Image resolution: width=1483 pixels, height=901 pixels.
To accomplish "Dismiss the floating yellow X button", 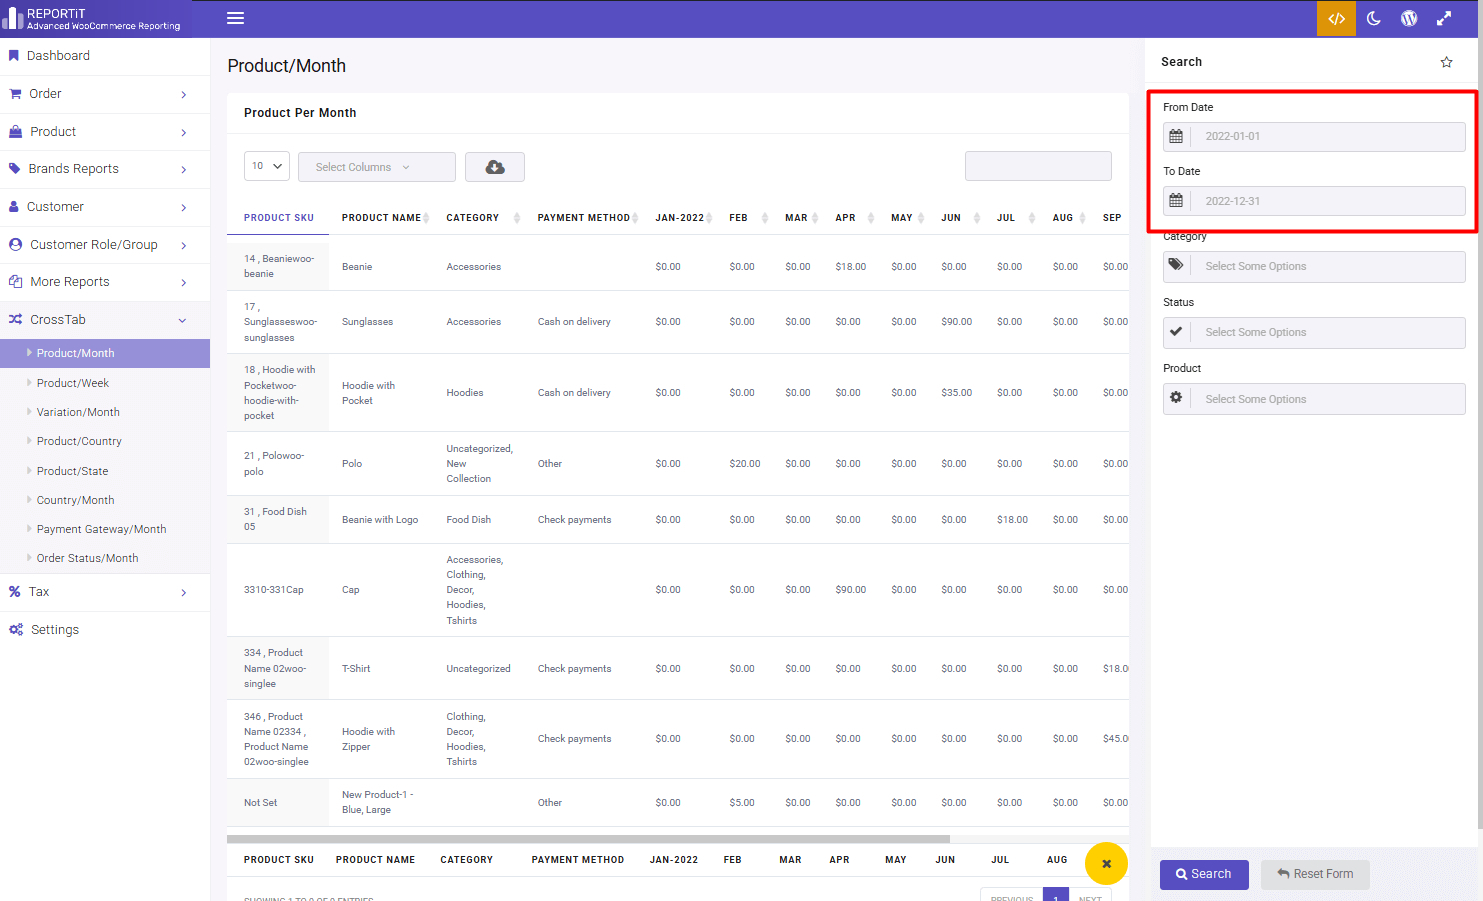I will coord(1106,863).
